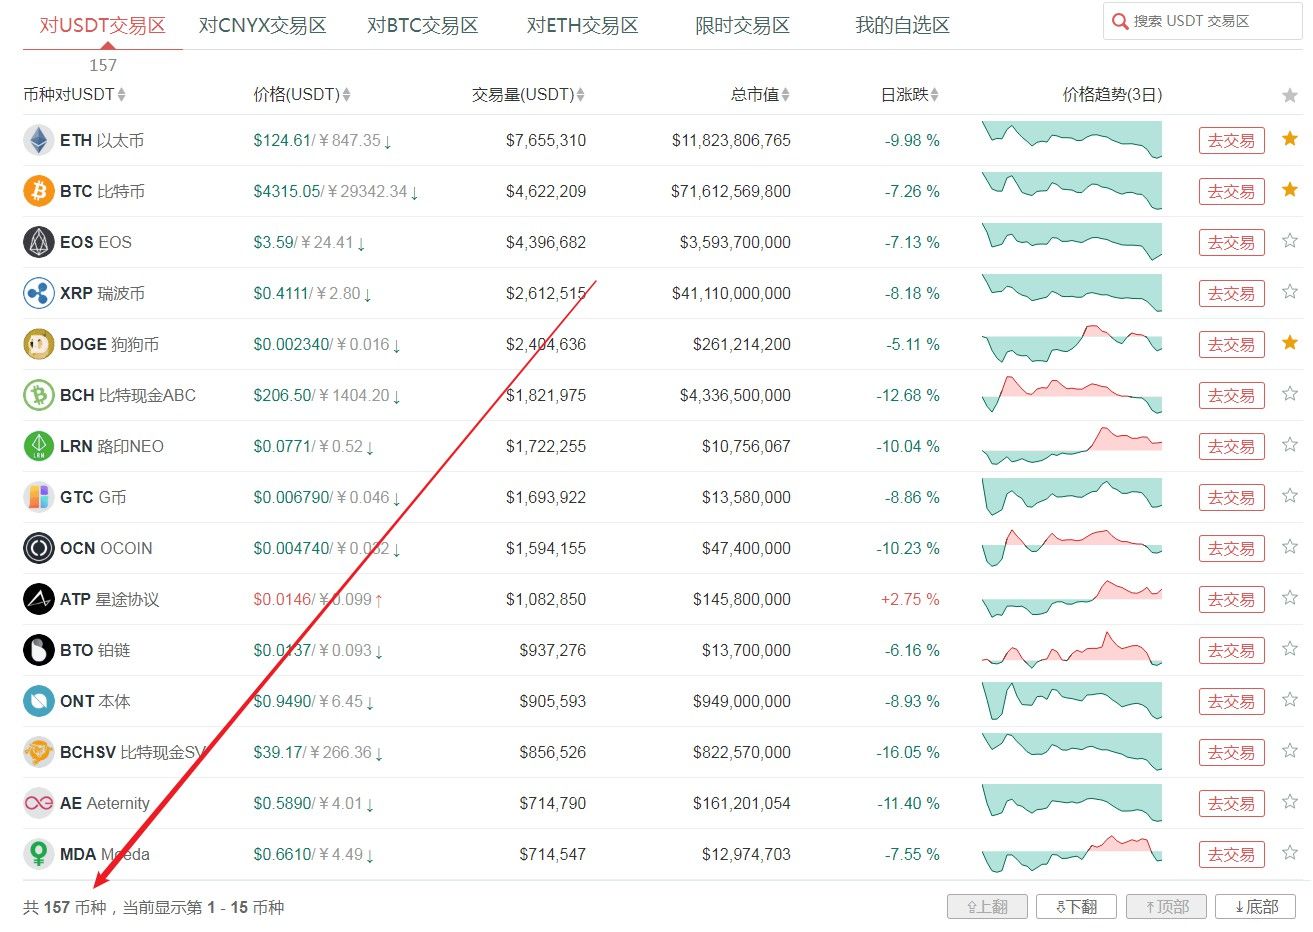Click the 顶部 top button
Viewport: 1313px width, 932px height.
(x=1167, y=907)
